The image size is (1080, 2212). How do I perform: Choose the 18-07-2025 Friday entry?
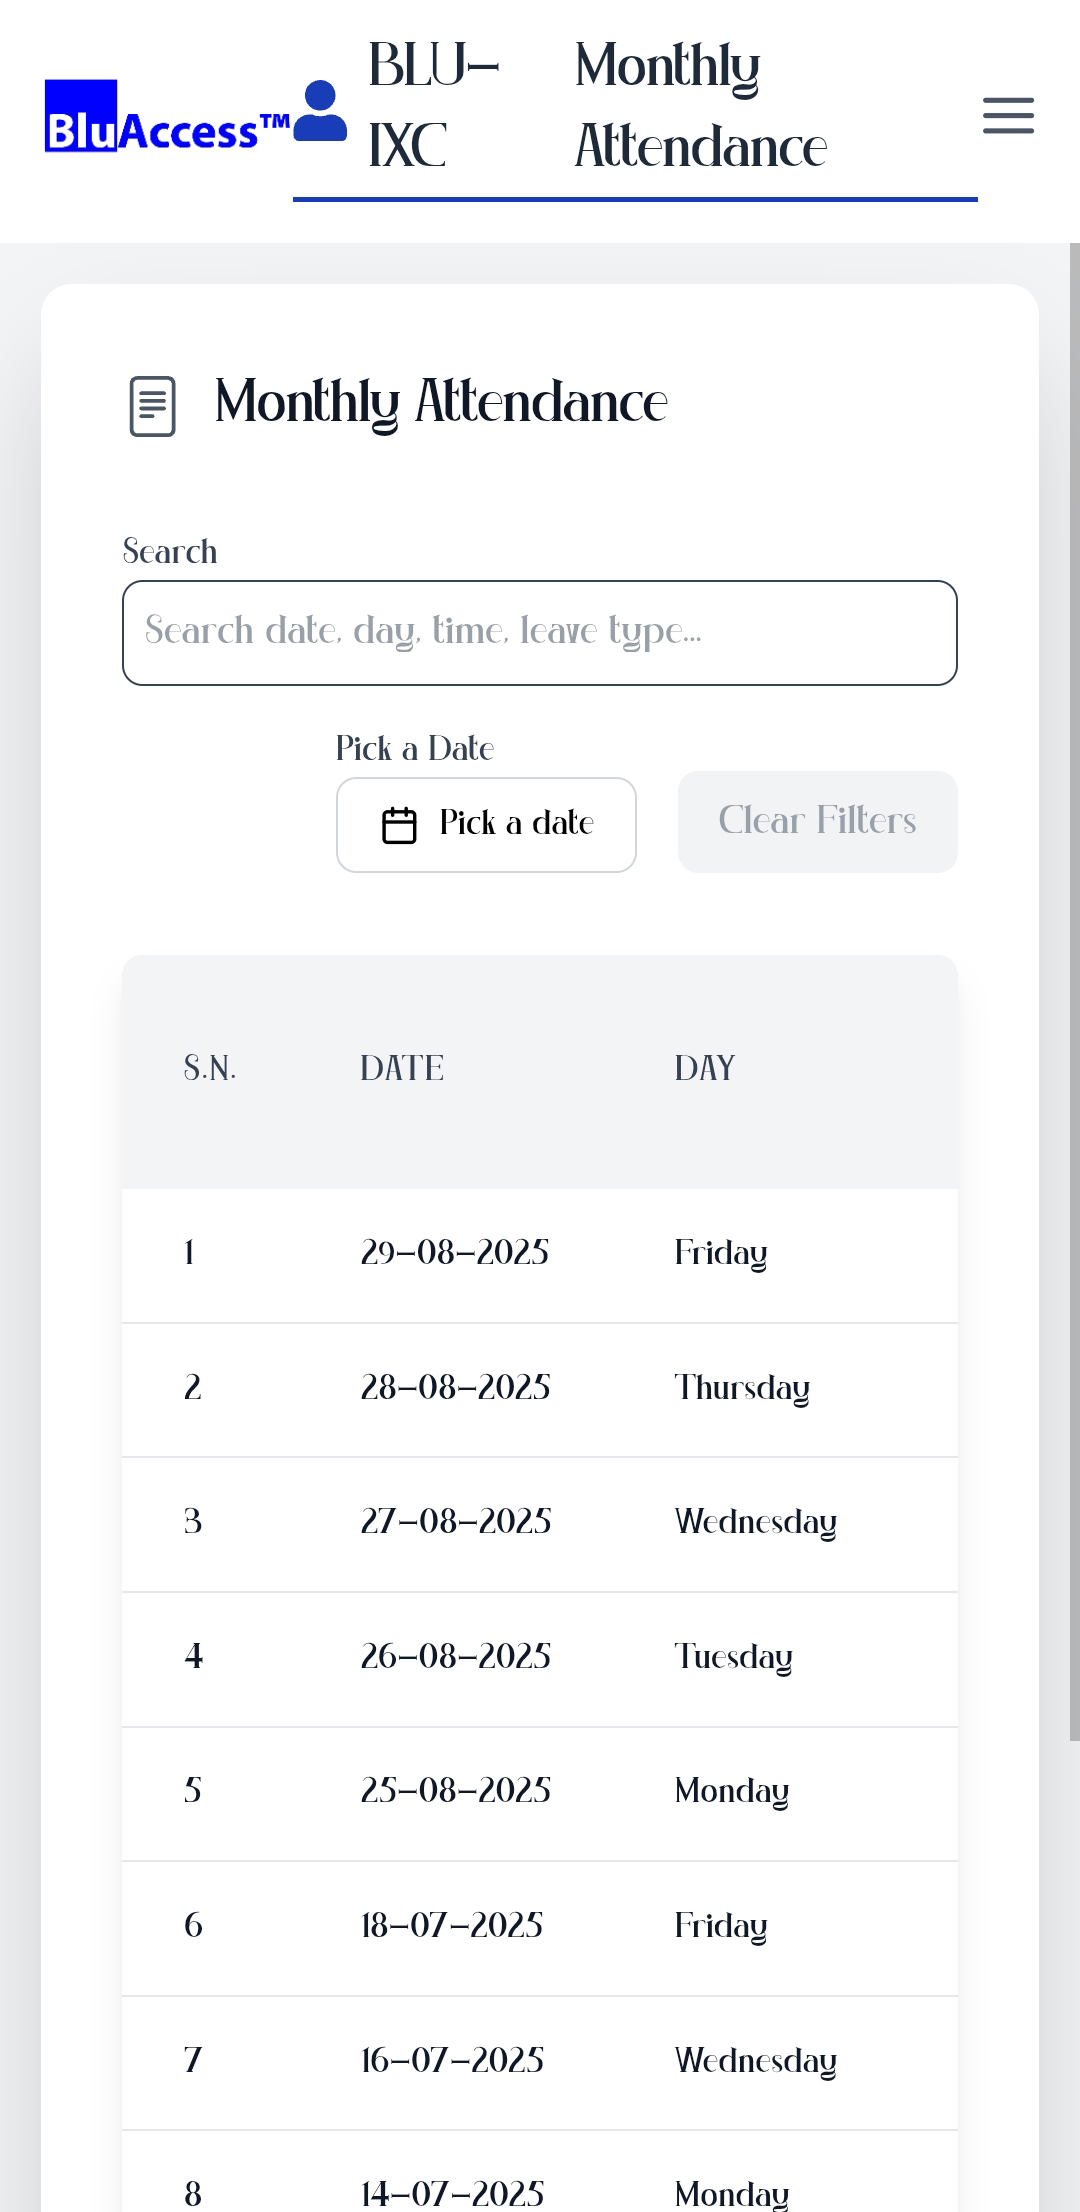pyautogui.click(x=540, y=1927)
